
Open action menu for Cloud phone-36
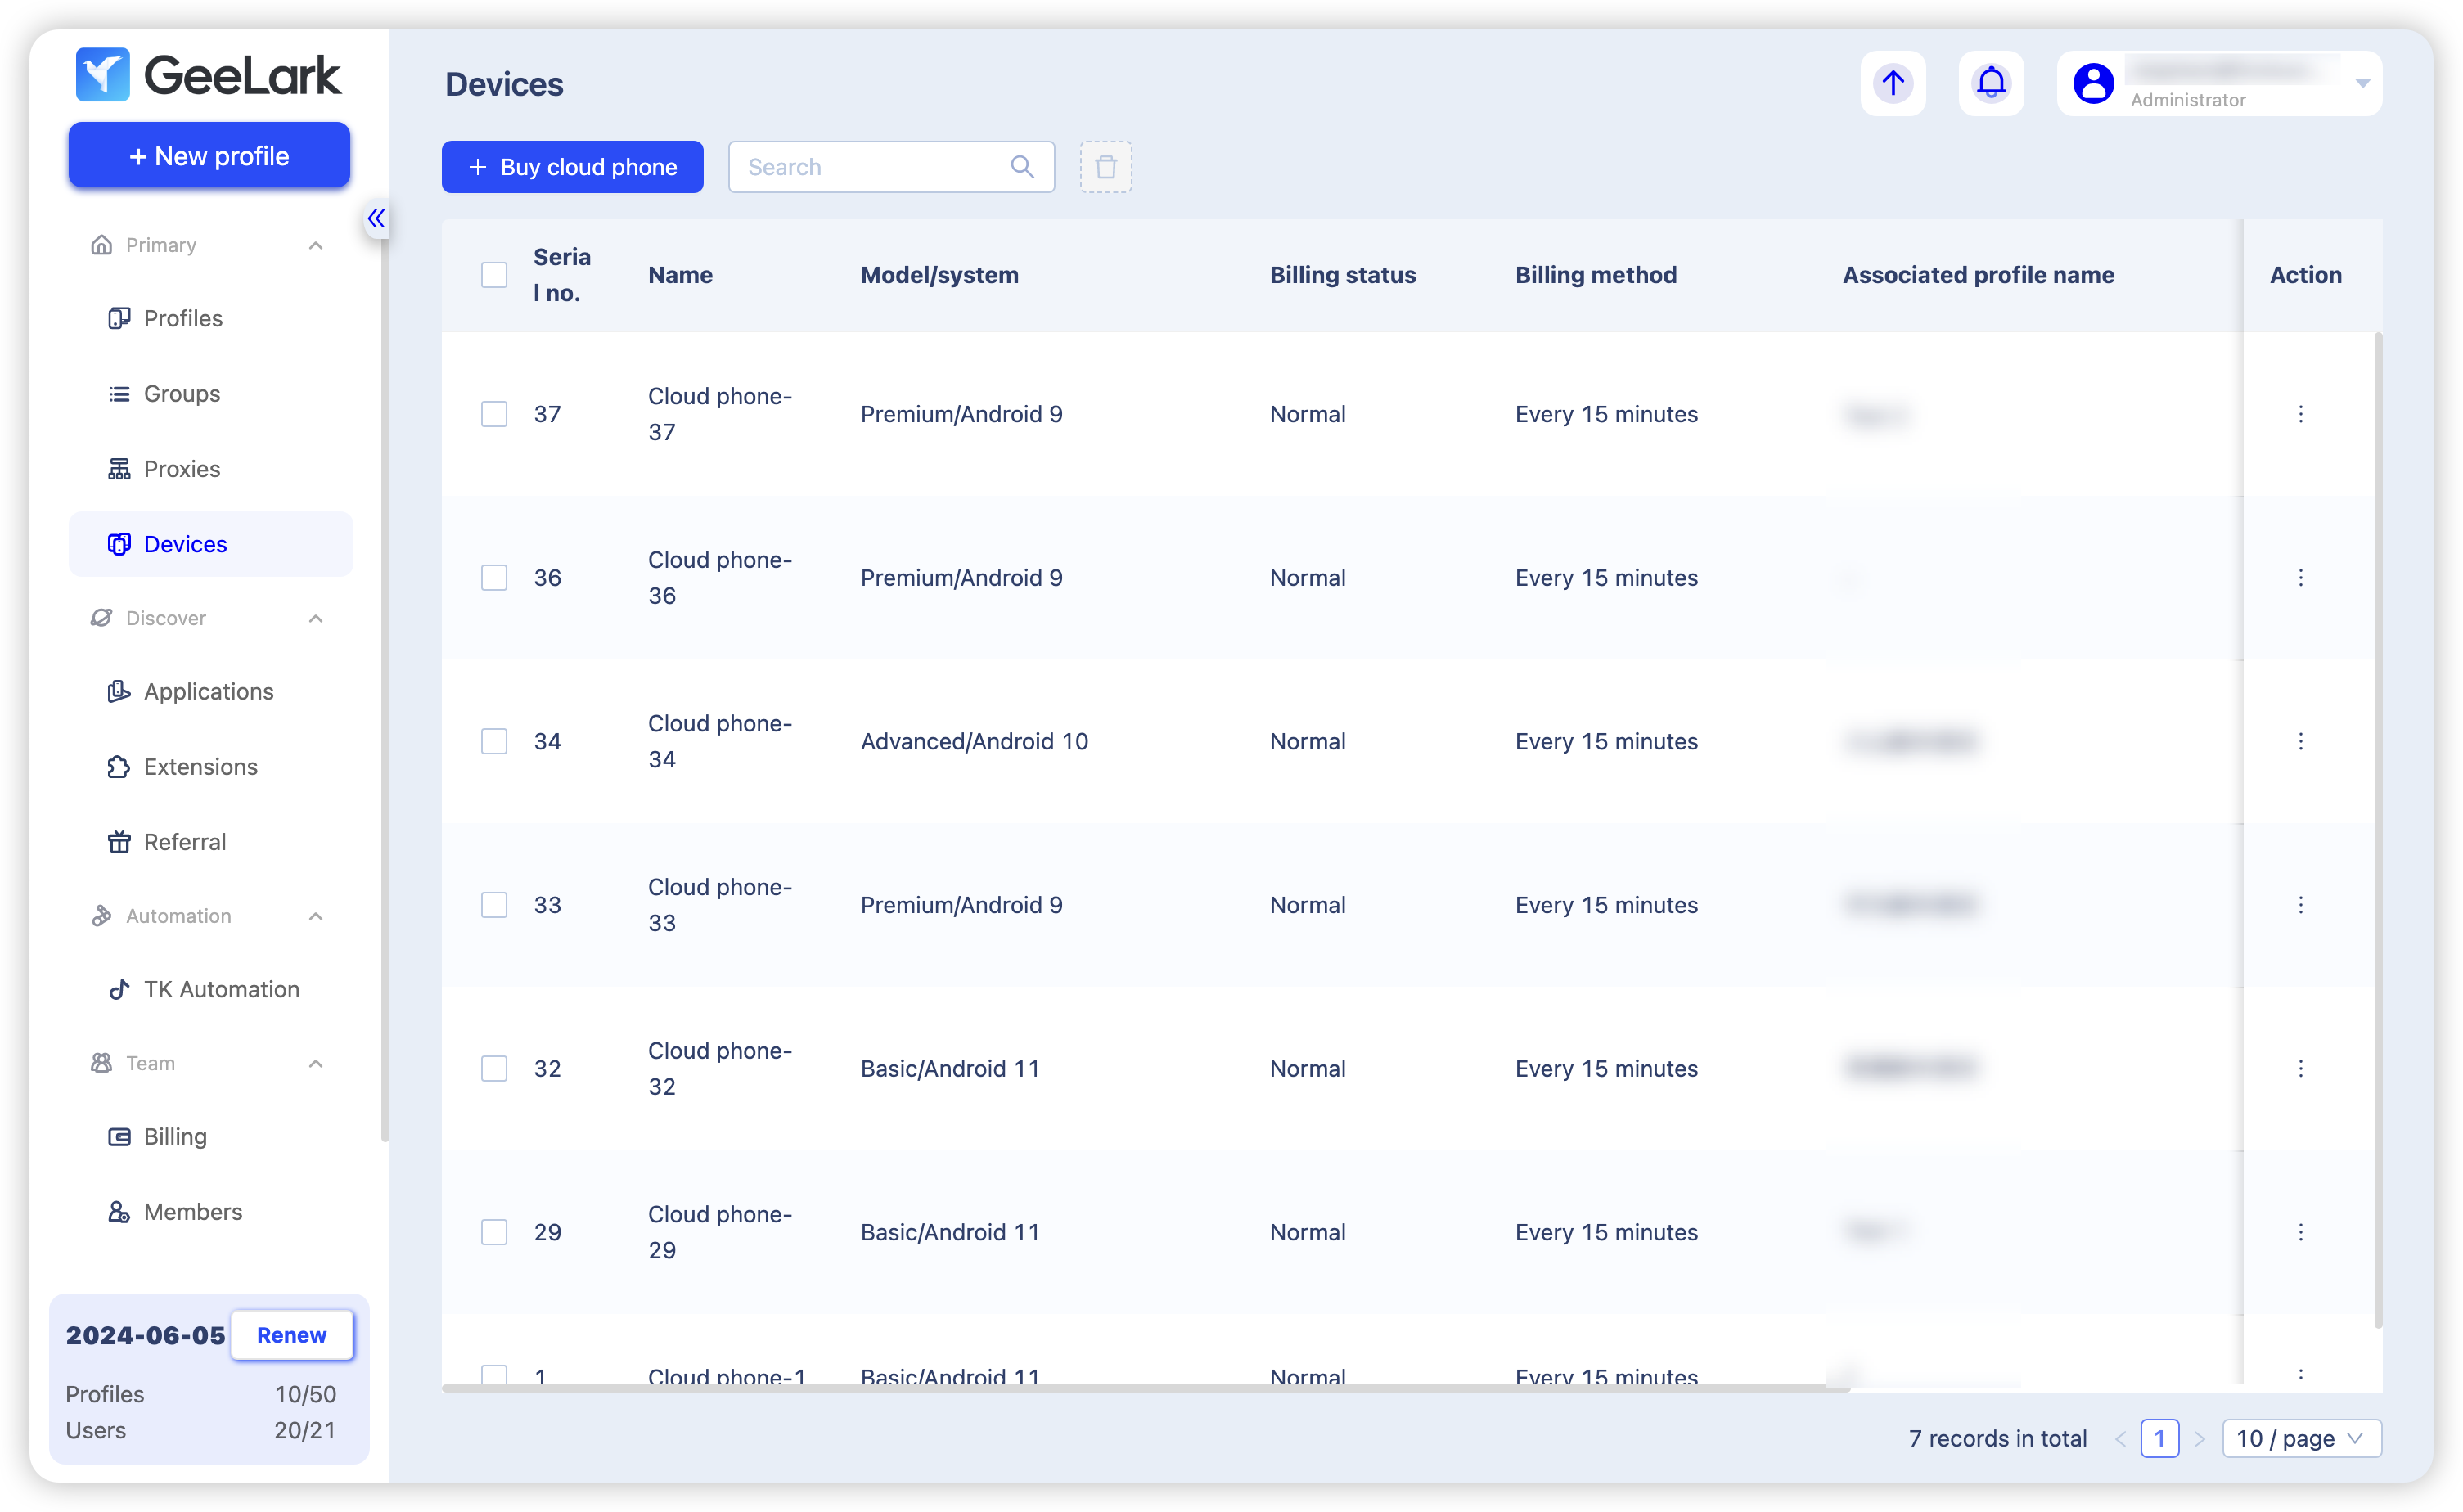pos(2299,578)
